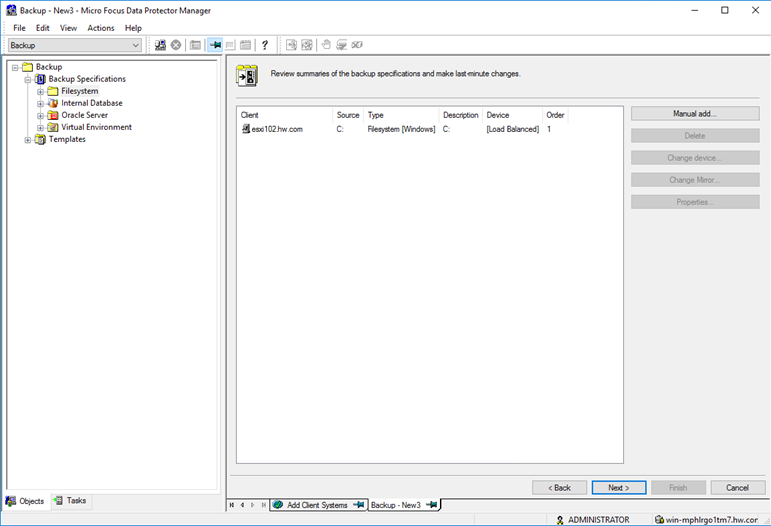Open the Edit menu
The height and width of the screenshot is (526, 771).
(43, 28)
